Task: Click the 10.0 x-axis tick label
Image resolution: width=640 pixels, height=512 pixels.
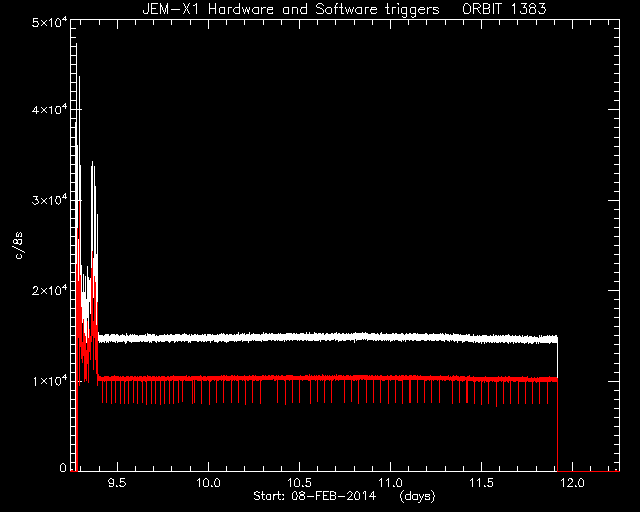Action: pyautogui.click(x=208, y=483)
